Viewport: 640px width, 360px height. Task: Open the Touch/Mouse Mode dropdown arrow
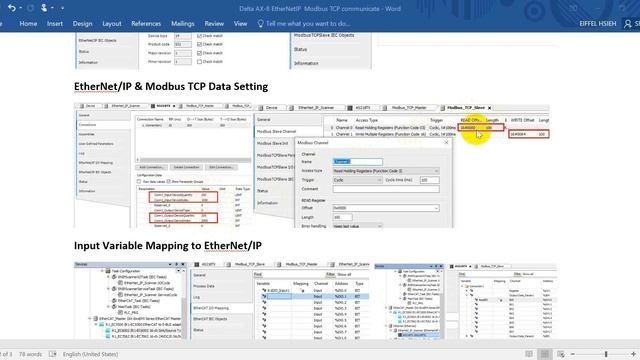click(52, 8)
